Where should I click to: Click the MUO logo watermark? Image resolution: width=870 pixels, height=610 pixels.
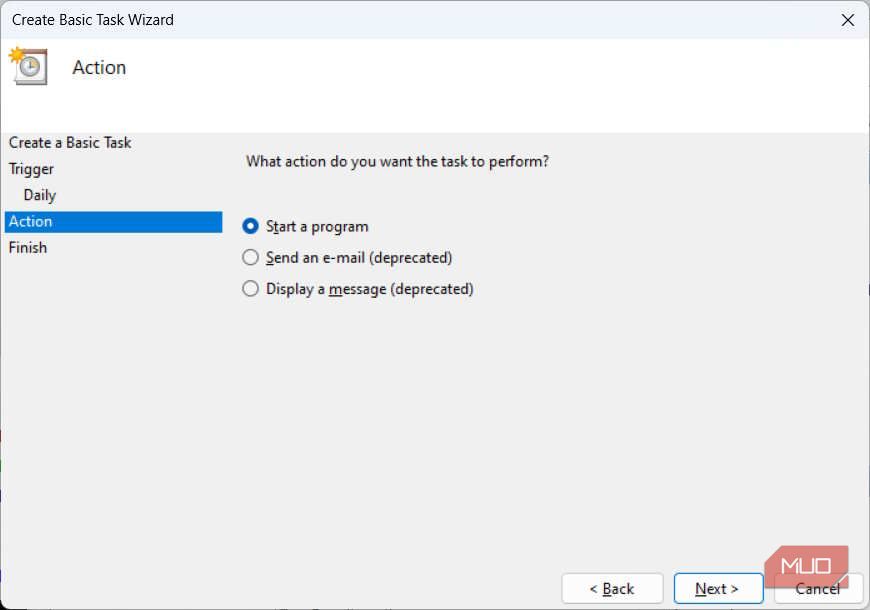[x=808, y=567]
